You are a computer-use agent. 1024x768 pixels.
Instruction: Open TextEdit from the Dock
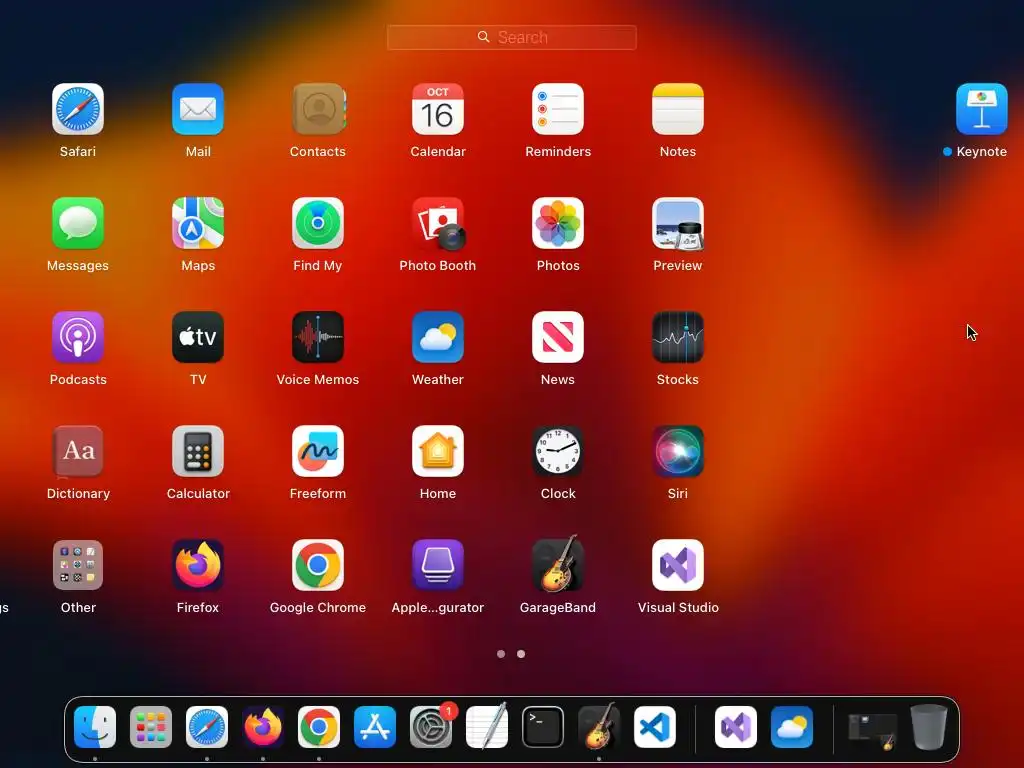[x=487, y=726]
